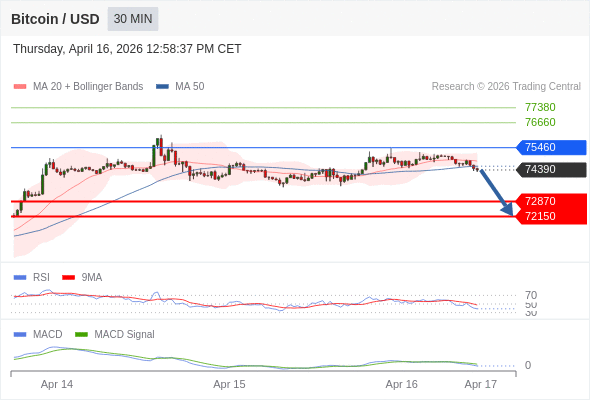Click the 72870 red support price tag

[x=551, y=201]
